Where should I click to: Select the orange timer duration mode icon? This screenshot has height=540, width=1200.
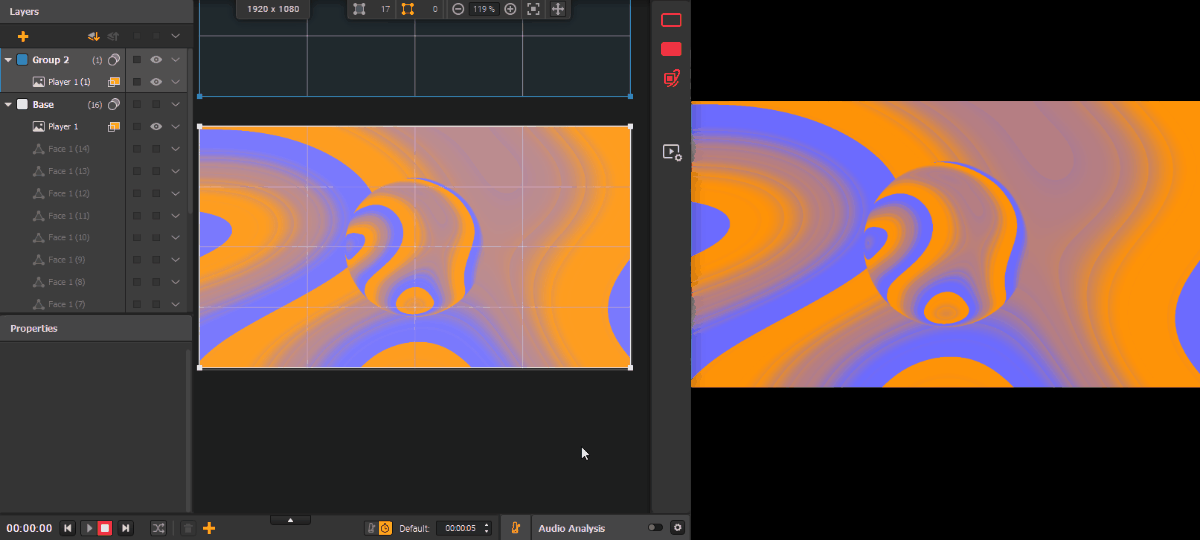[x=386, y=528]
